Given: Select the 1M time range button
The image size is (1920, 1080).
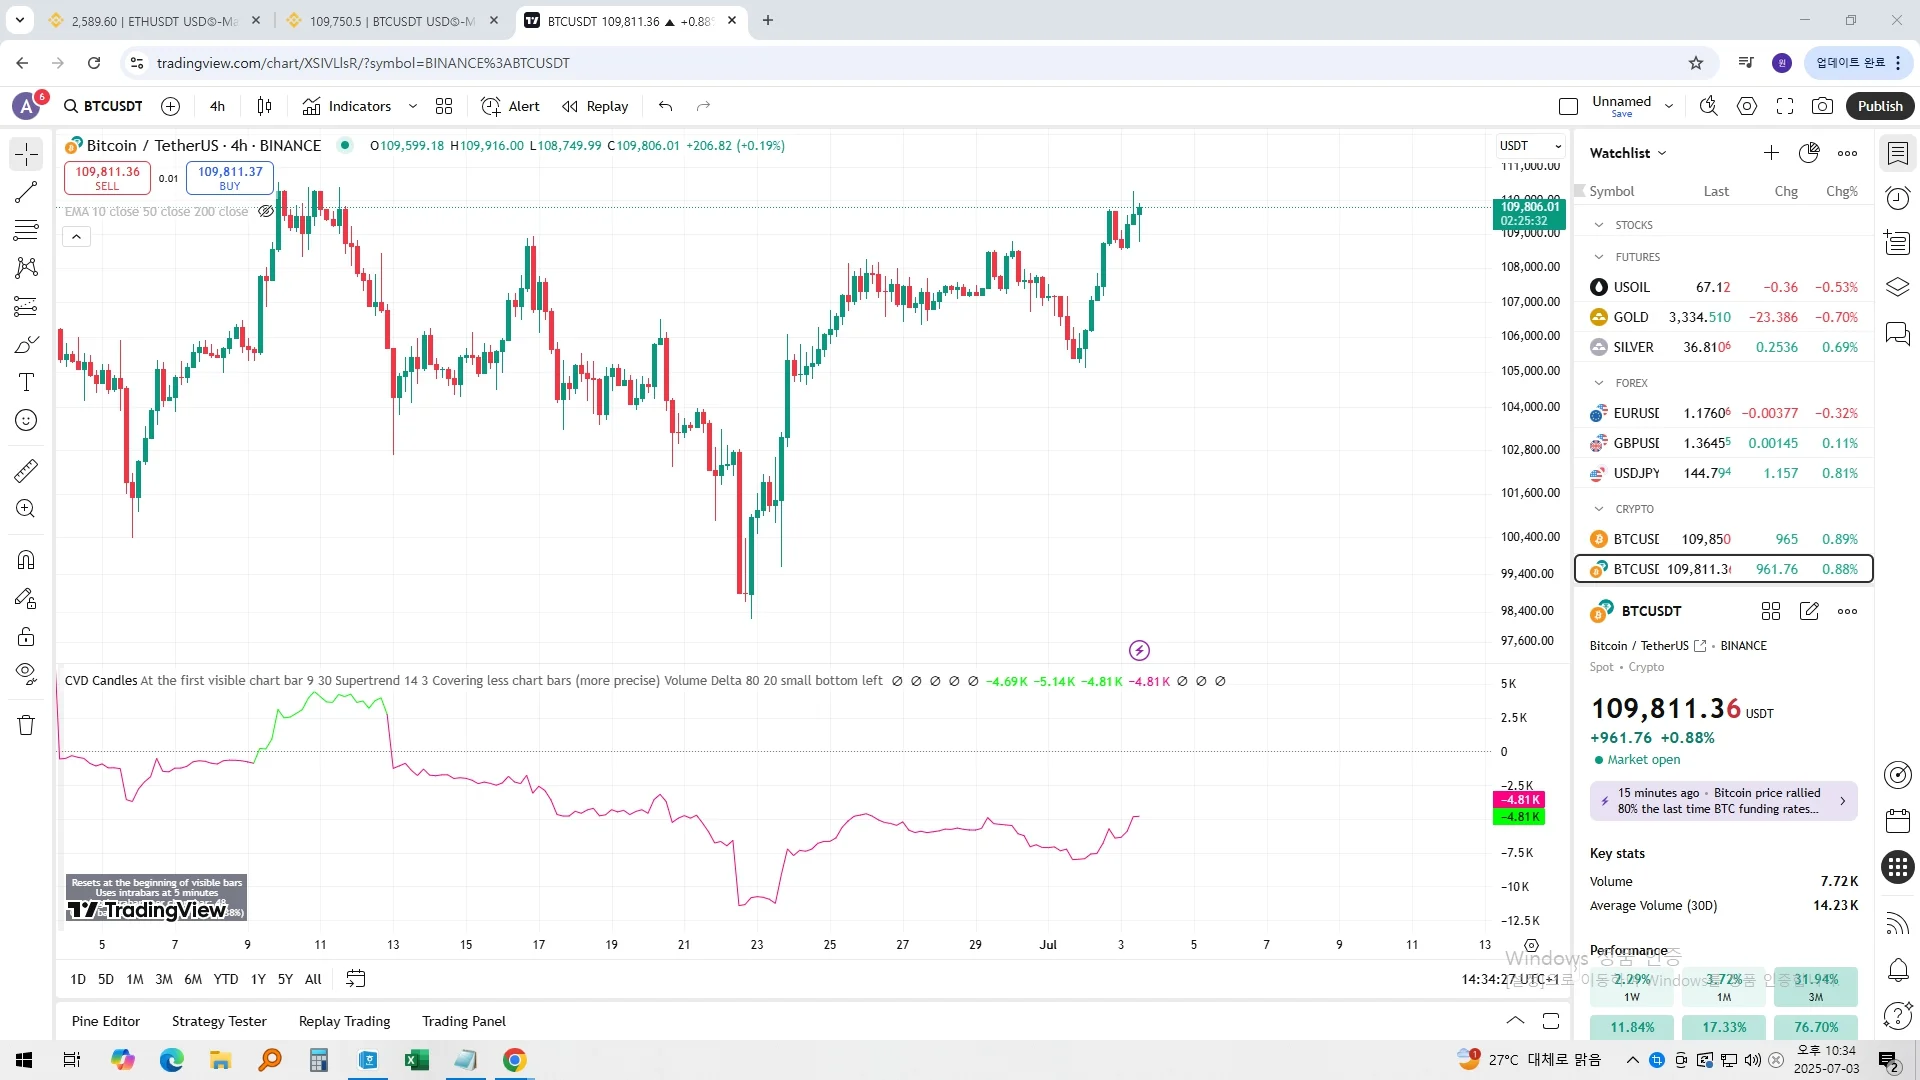Looking at the screenshot, I should point(135,979).
